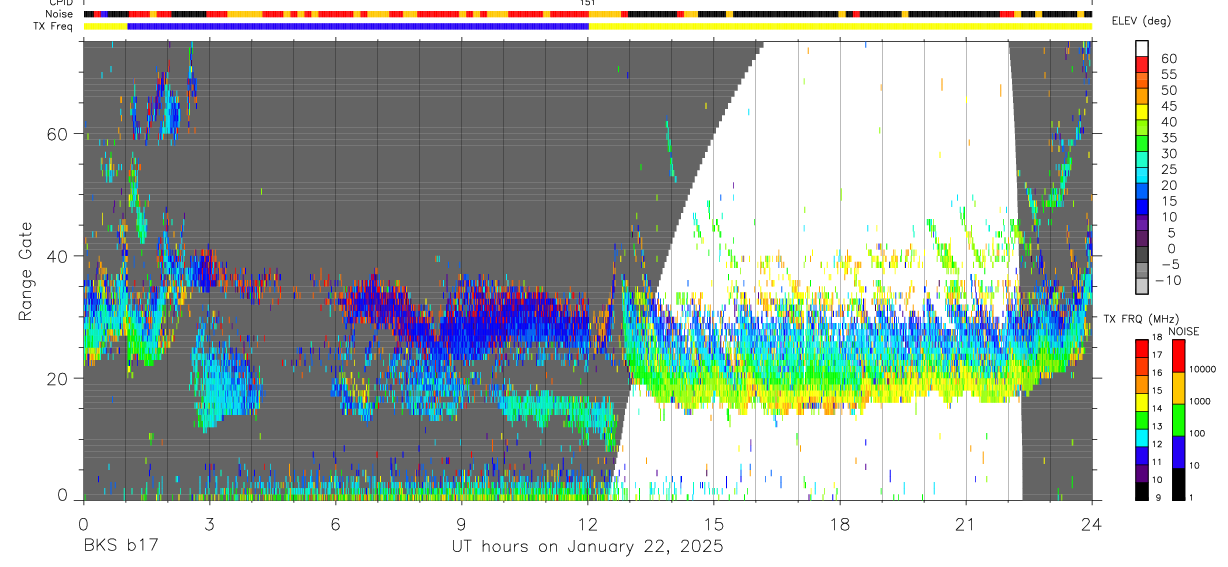Click the light gray bottom ELEV colorbar segment
1228x567 pixels.
click(x=1143, y=288)
